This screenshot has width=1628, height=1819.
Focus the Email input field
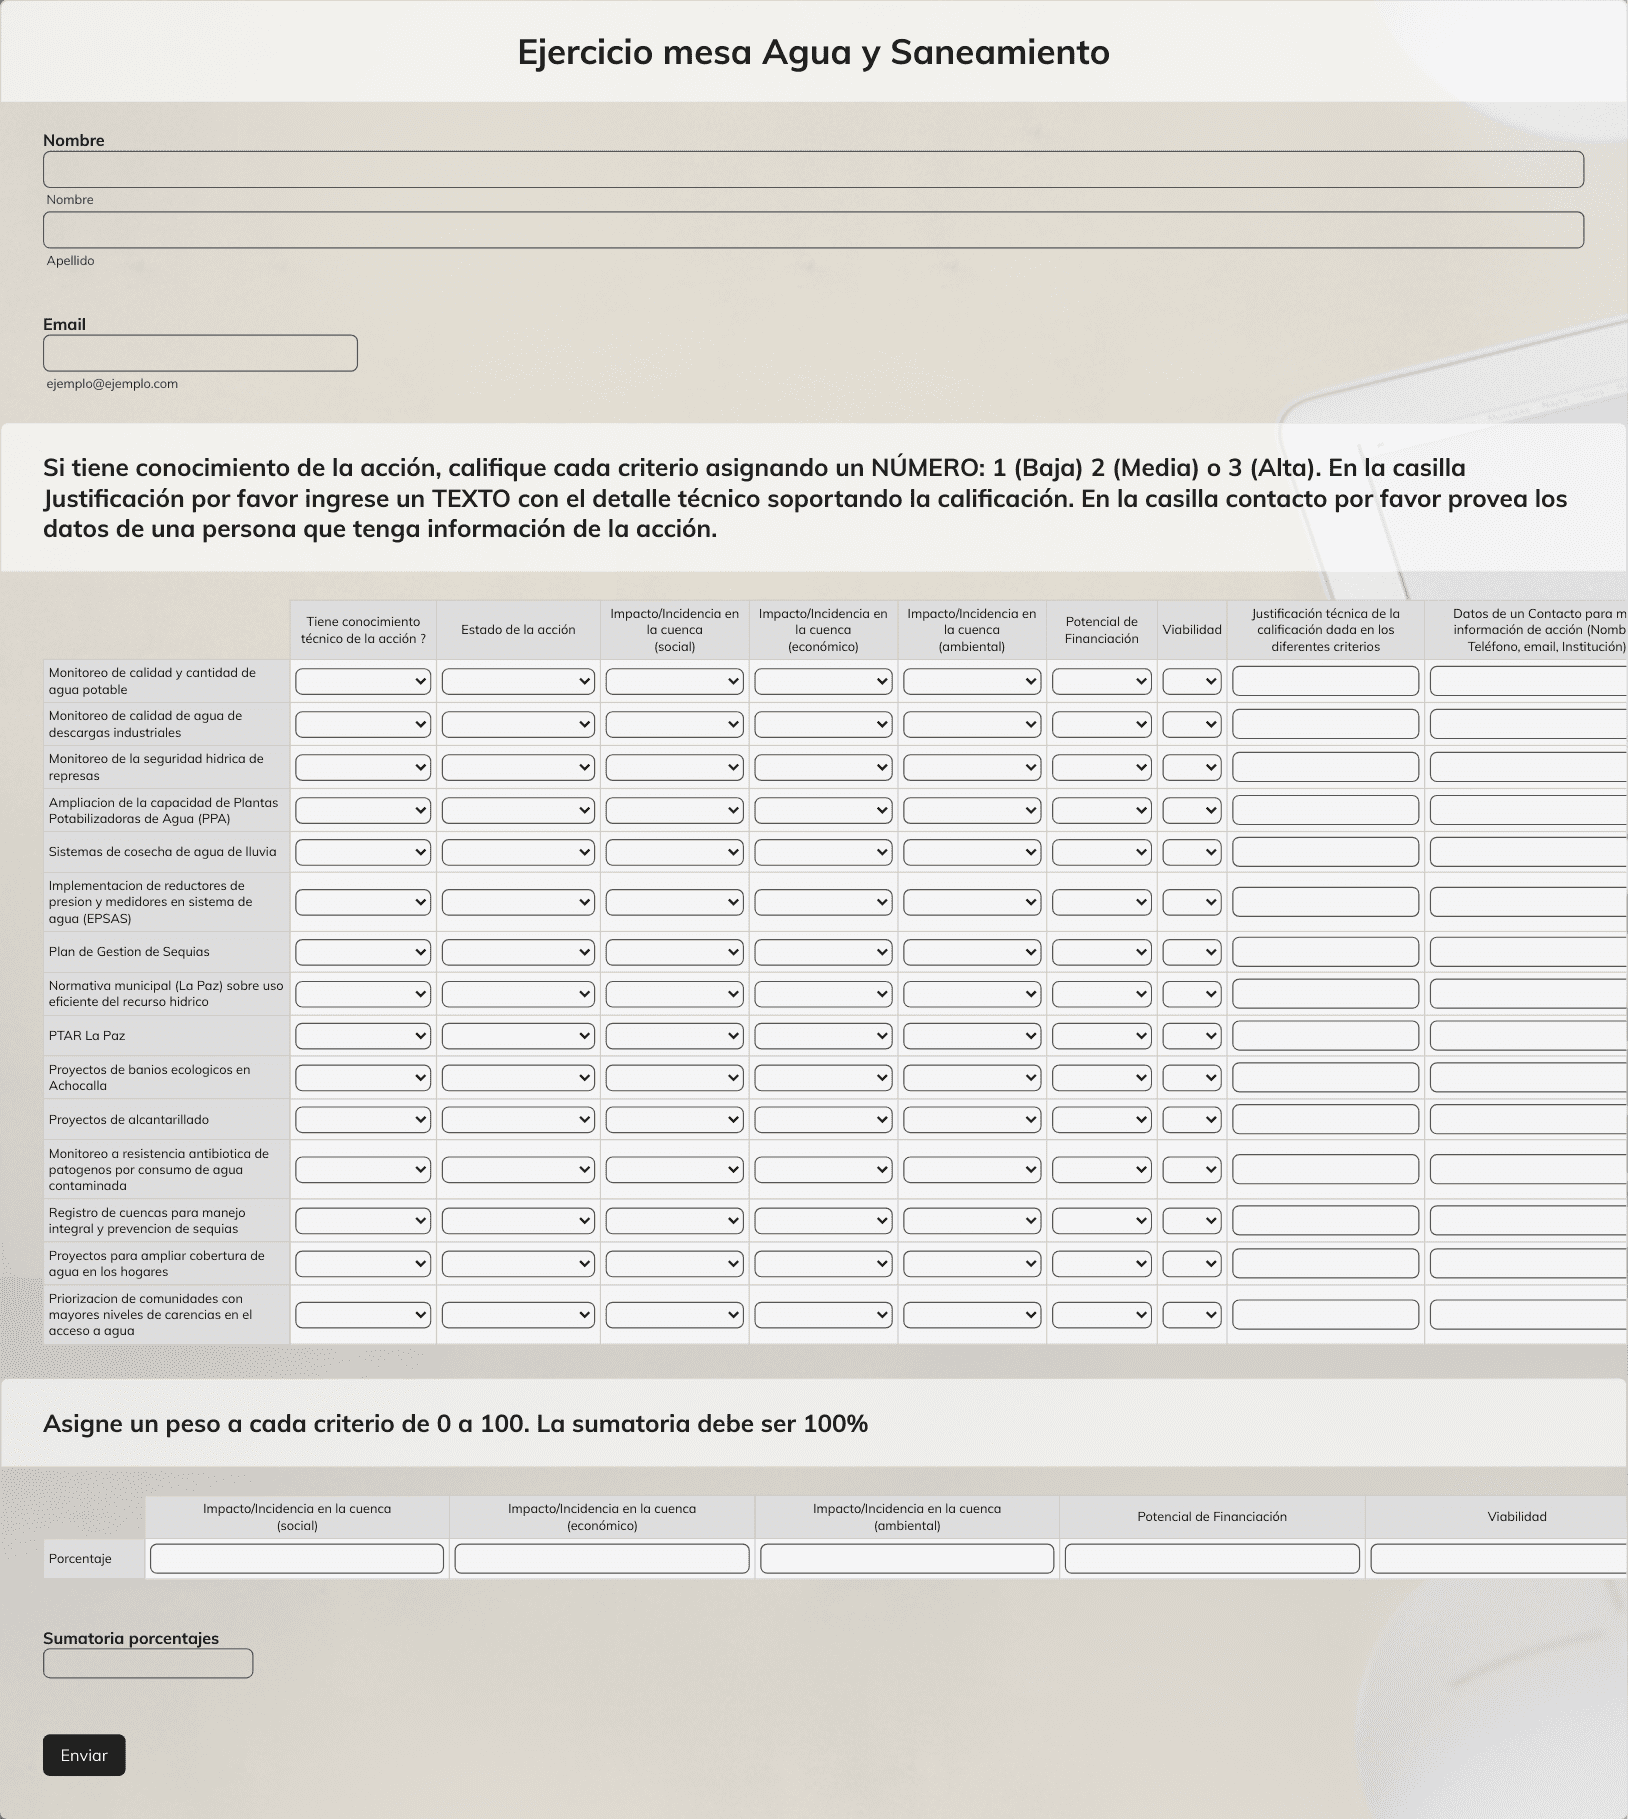(200, 353)
